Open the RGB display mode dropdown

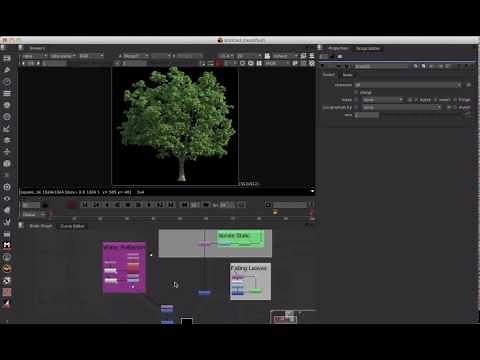tap(91, 56)
